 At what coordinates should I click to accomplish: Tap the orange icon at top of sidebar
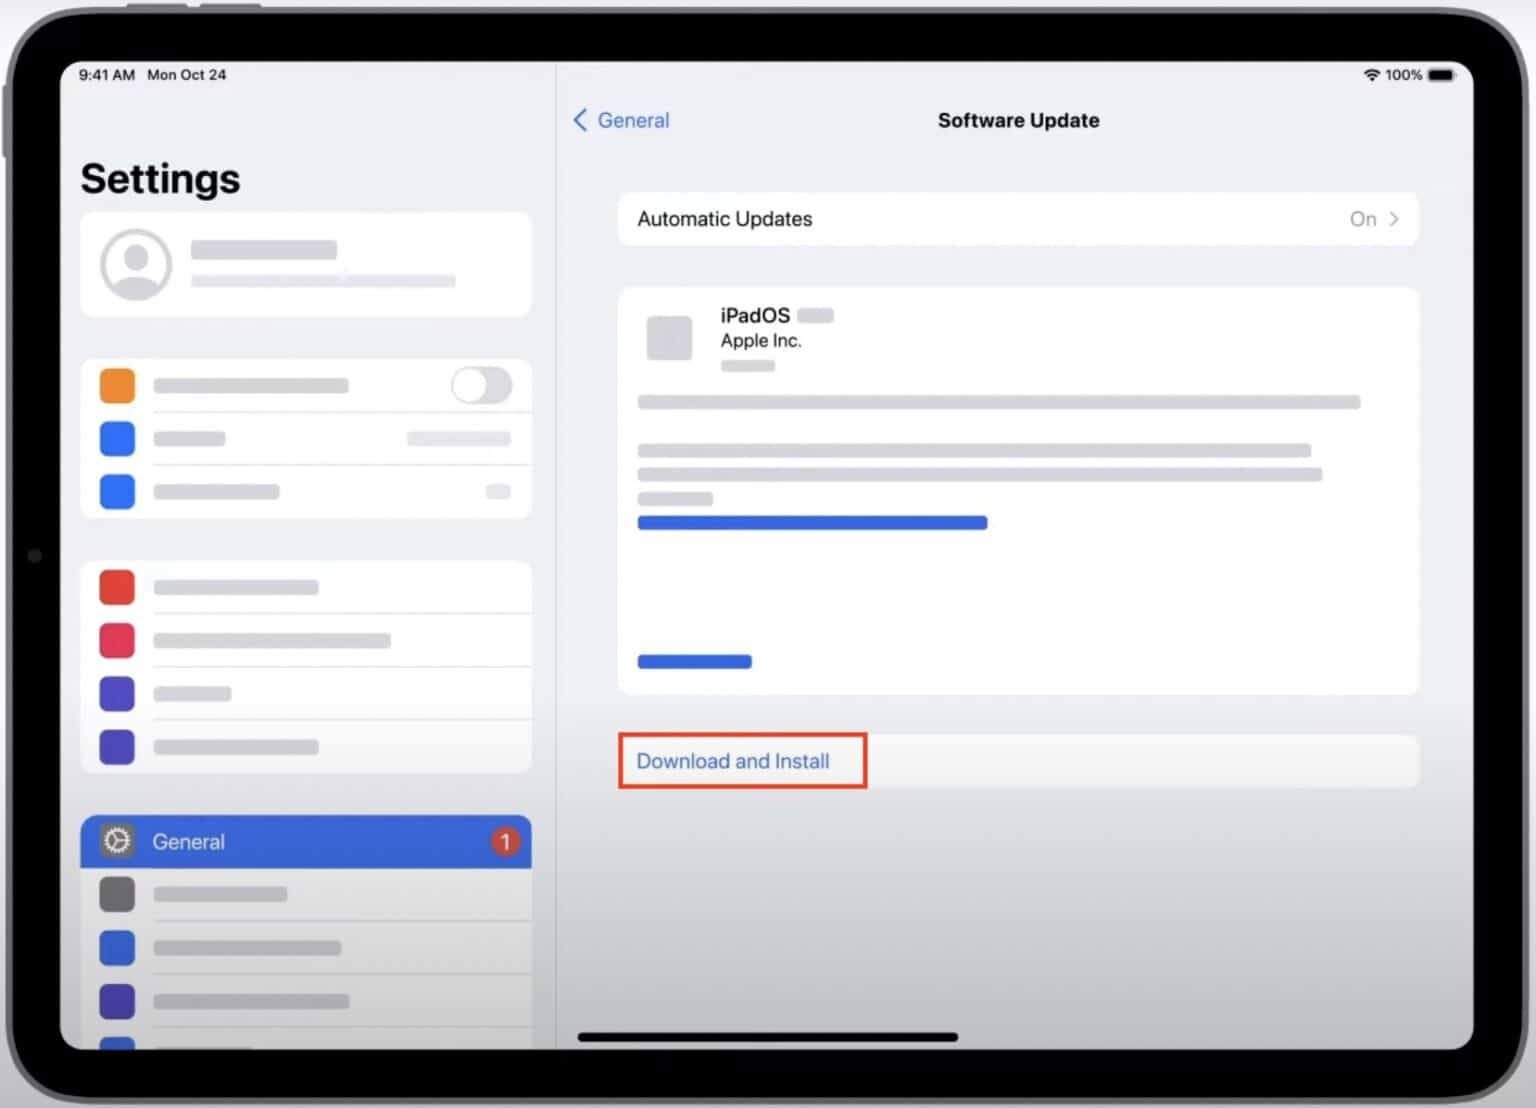[x=117, y=386]
